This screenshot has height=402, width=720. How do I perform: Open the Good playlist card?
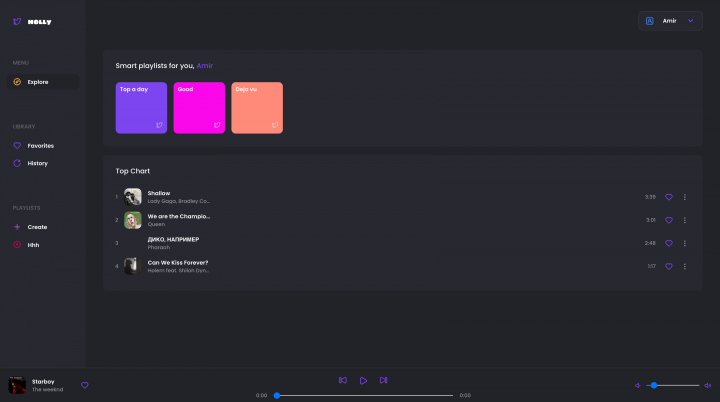coord(199,108)
